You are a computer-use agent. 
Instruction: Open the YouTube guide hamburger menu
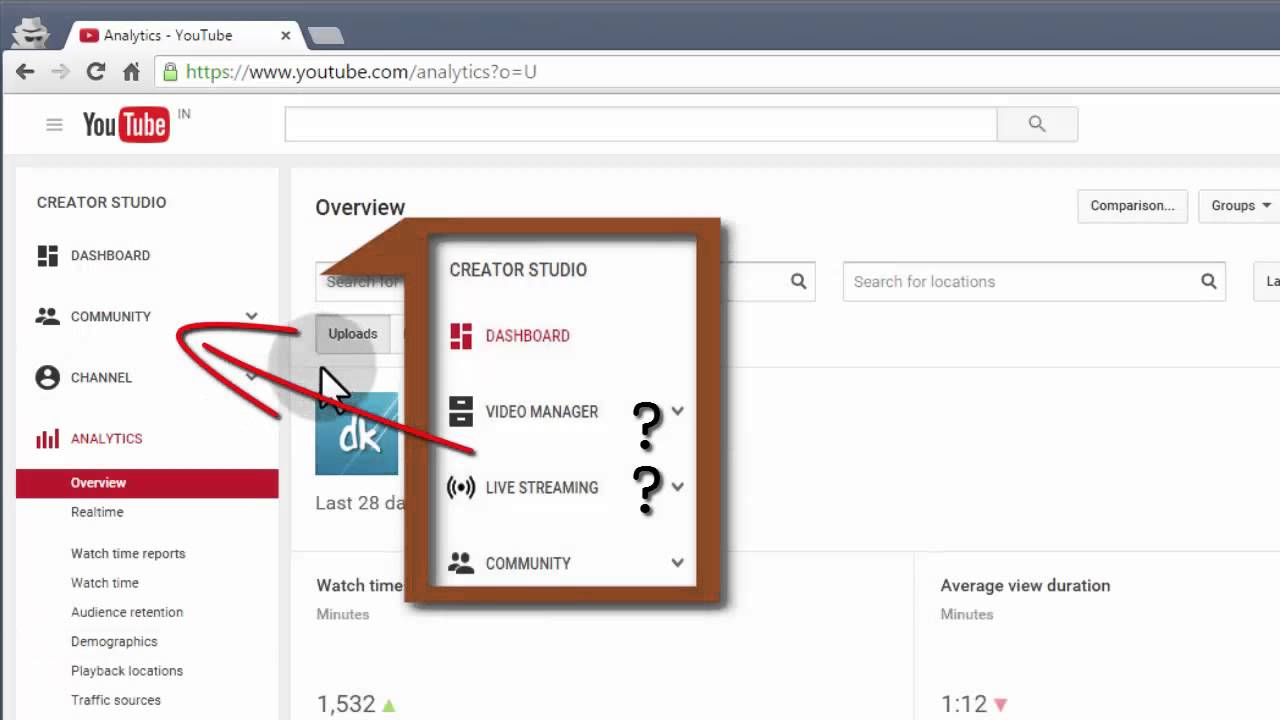[x=54, y=125]
